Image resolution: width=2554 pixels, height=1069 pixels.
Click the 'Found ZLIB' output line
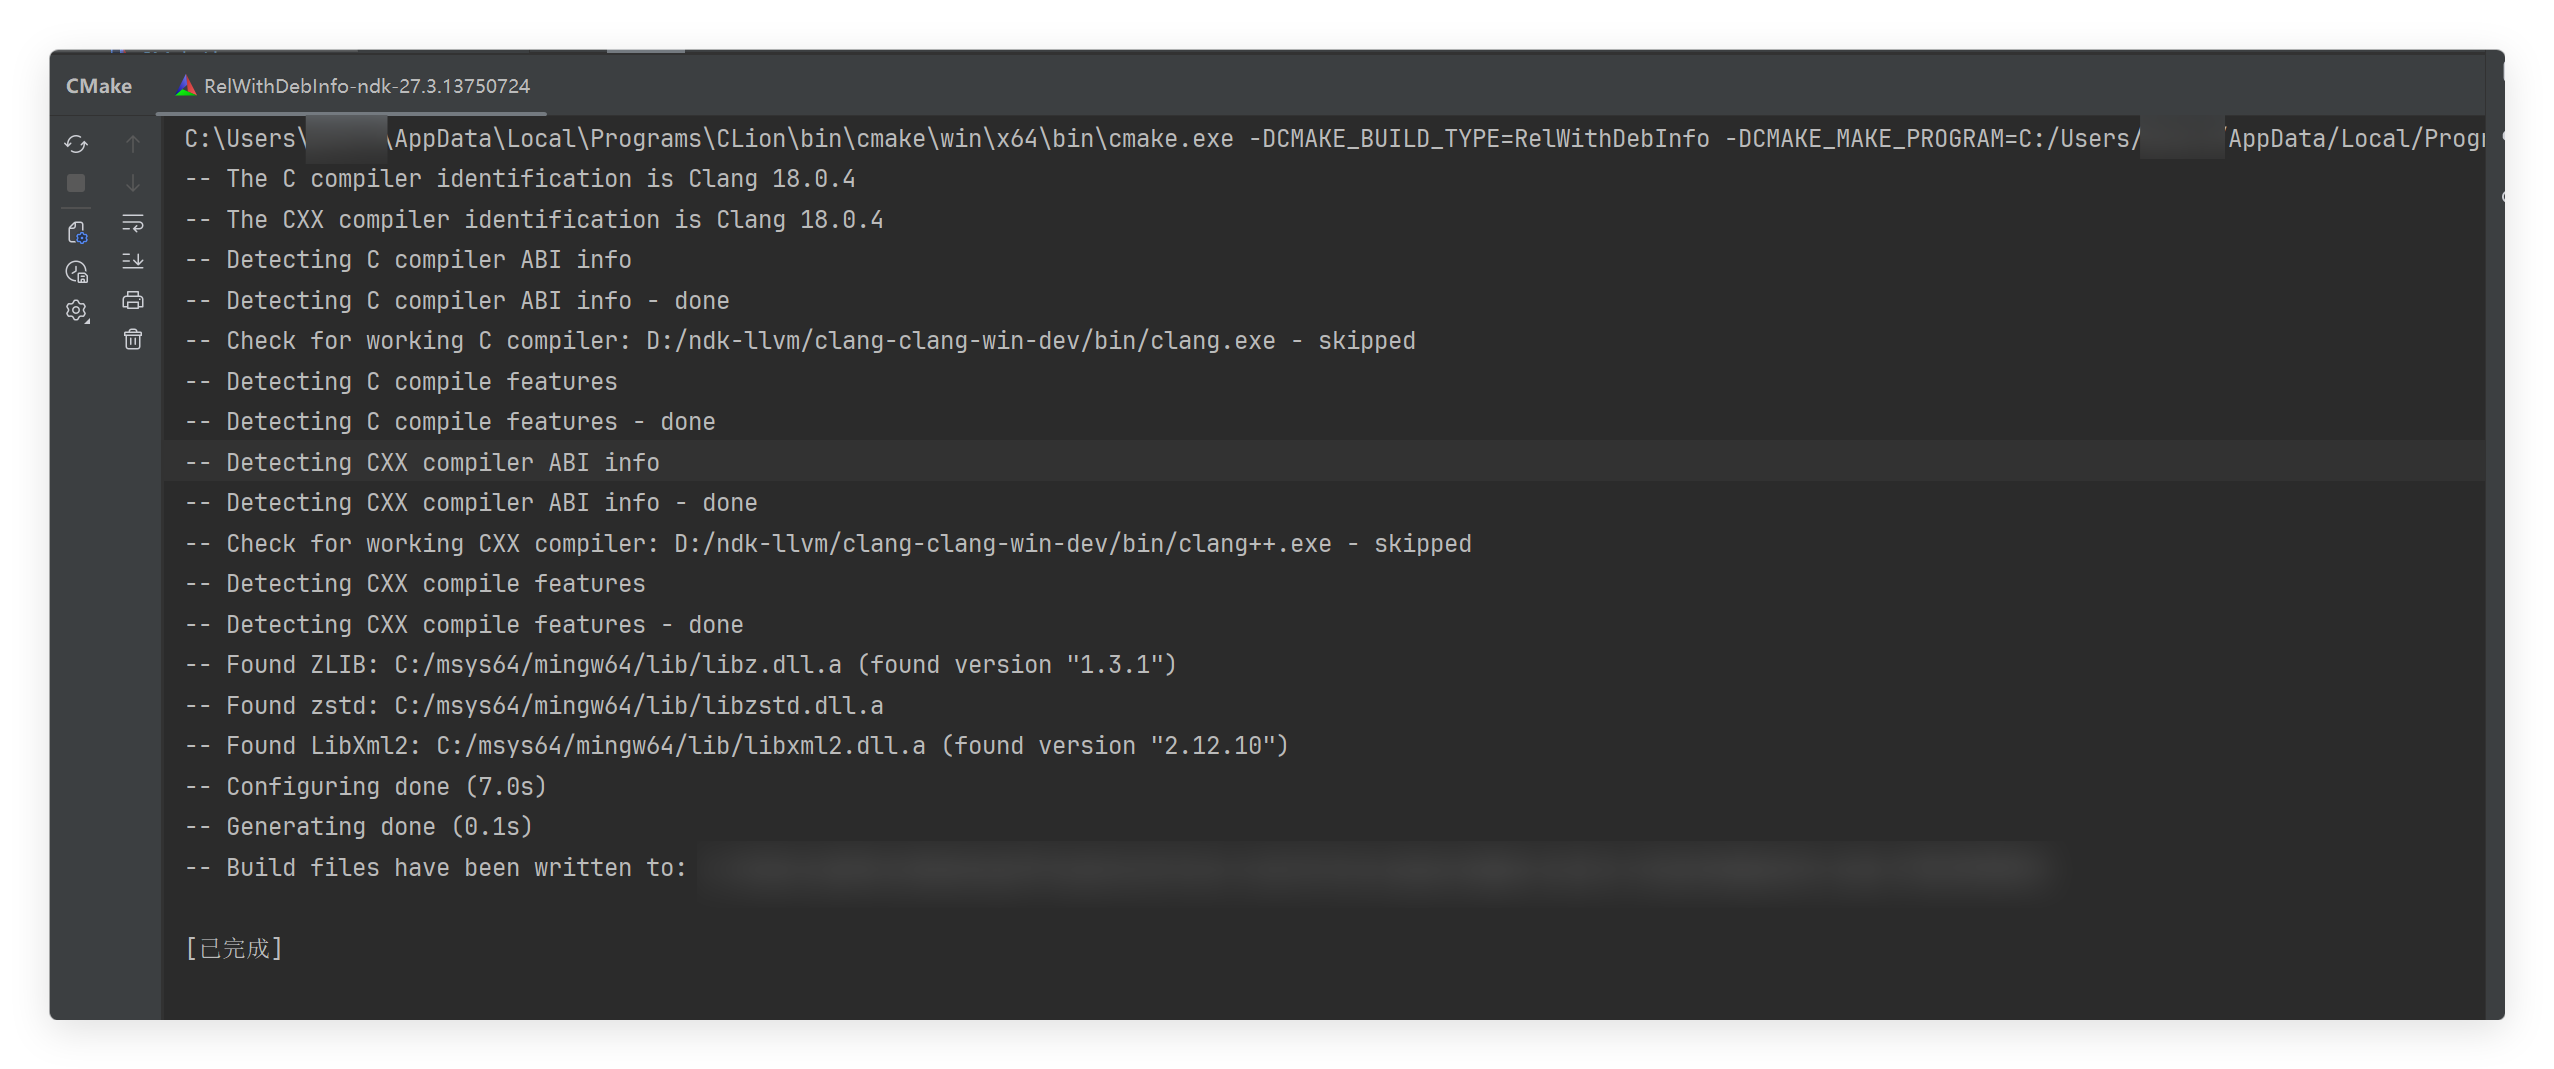coord(680,665)
